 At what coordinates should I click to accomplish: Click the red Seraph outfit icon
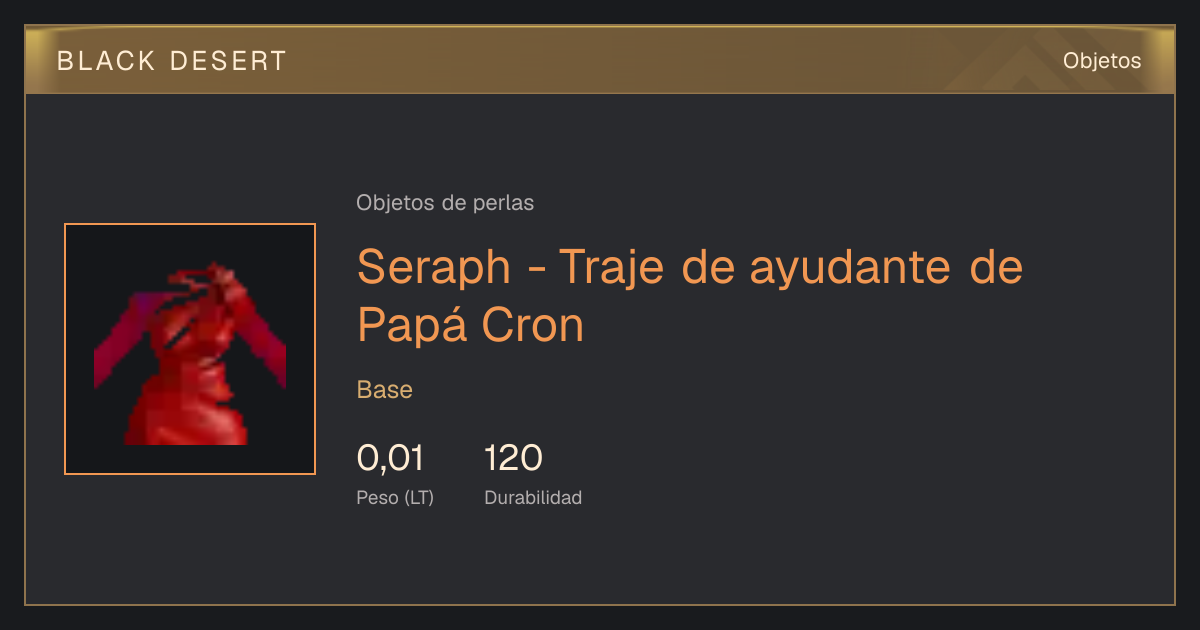point(190,355)
